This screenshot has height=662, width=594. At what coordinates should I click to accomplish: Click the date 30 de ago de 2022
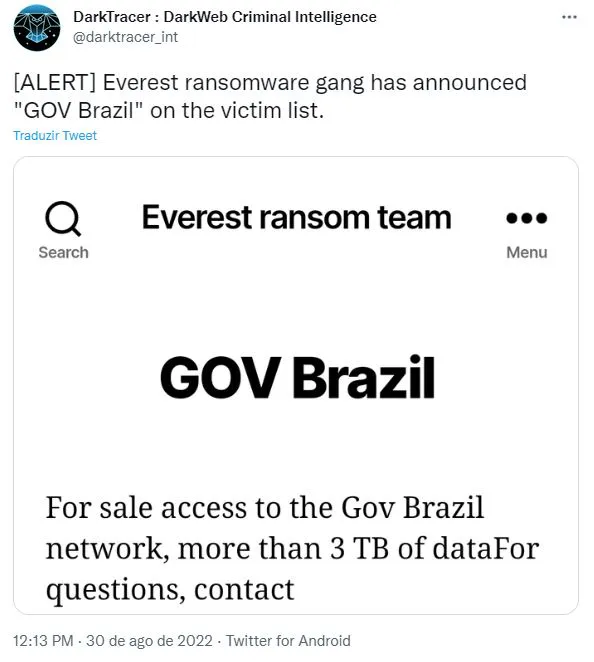(149, 640)
